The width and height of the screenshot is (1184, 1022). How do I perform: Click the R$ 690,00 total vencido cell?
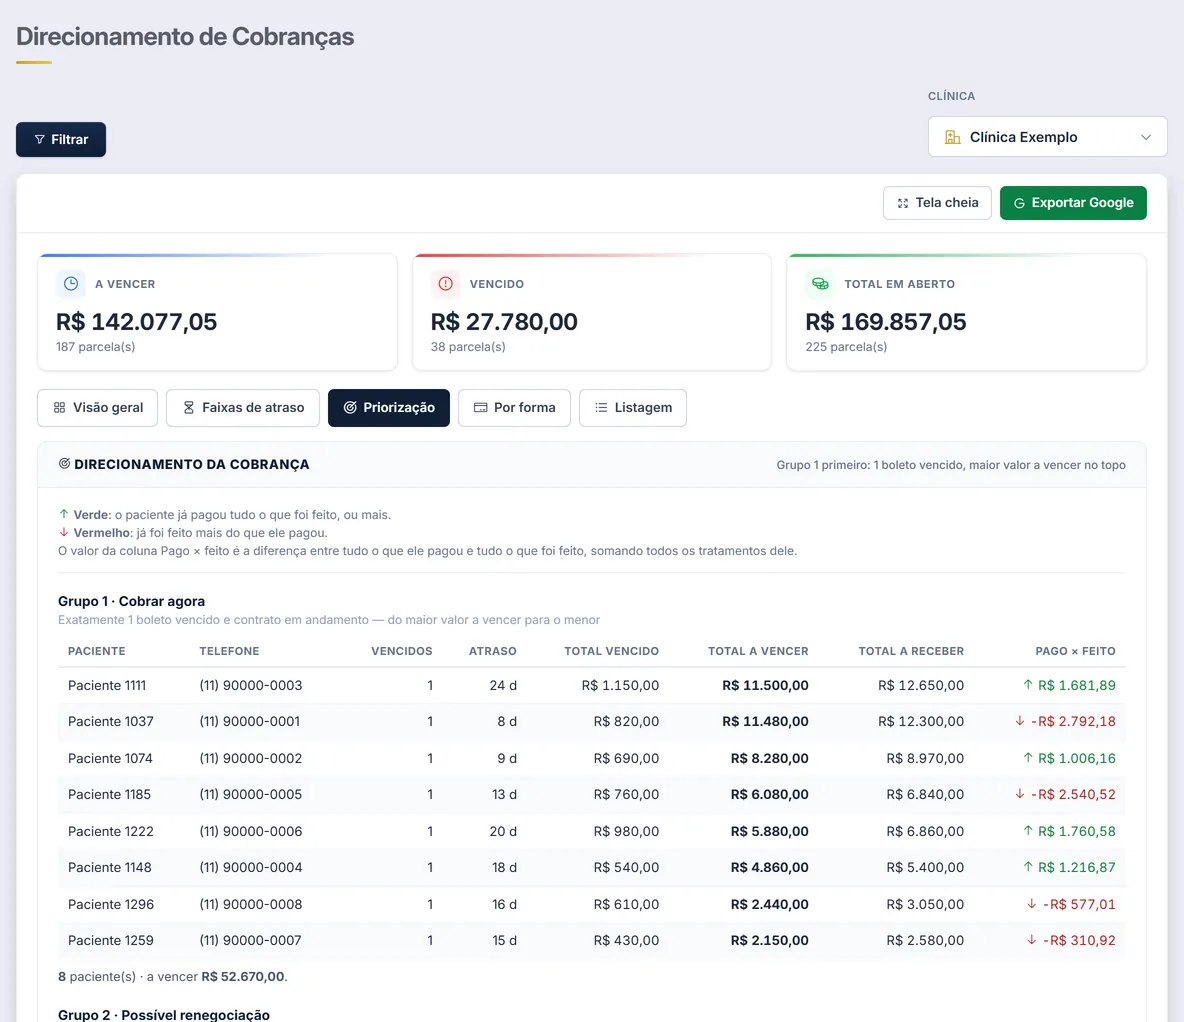pyautogui.click(x=626, y=758)
